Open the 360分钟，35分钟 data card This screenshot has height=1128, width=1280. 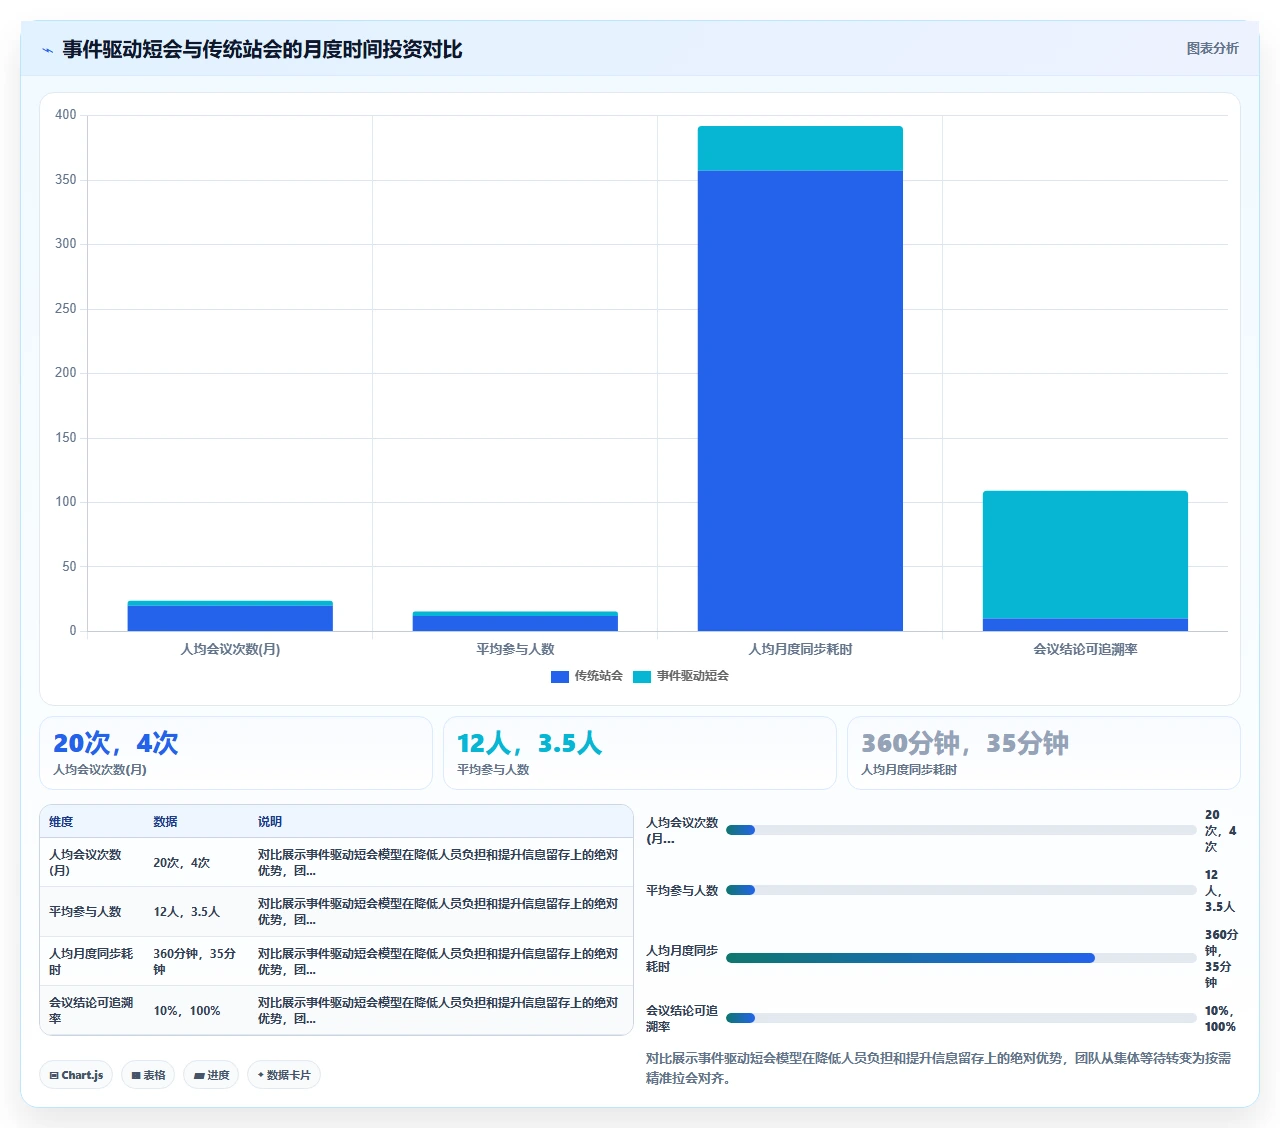tap(1044, 753)
